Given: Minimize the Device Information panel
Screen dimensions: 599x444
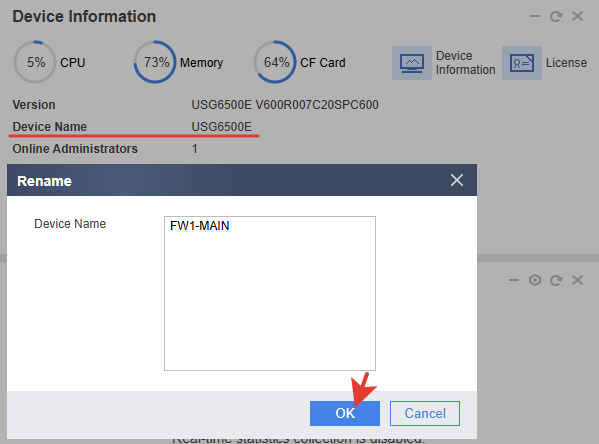Looking at the screenshot, I should 535,16.
